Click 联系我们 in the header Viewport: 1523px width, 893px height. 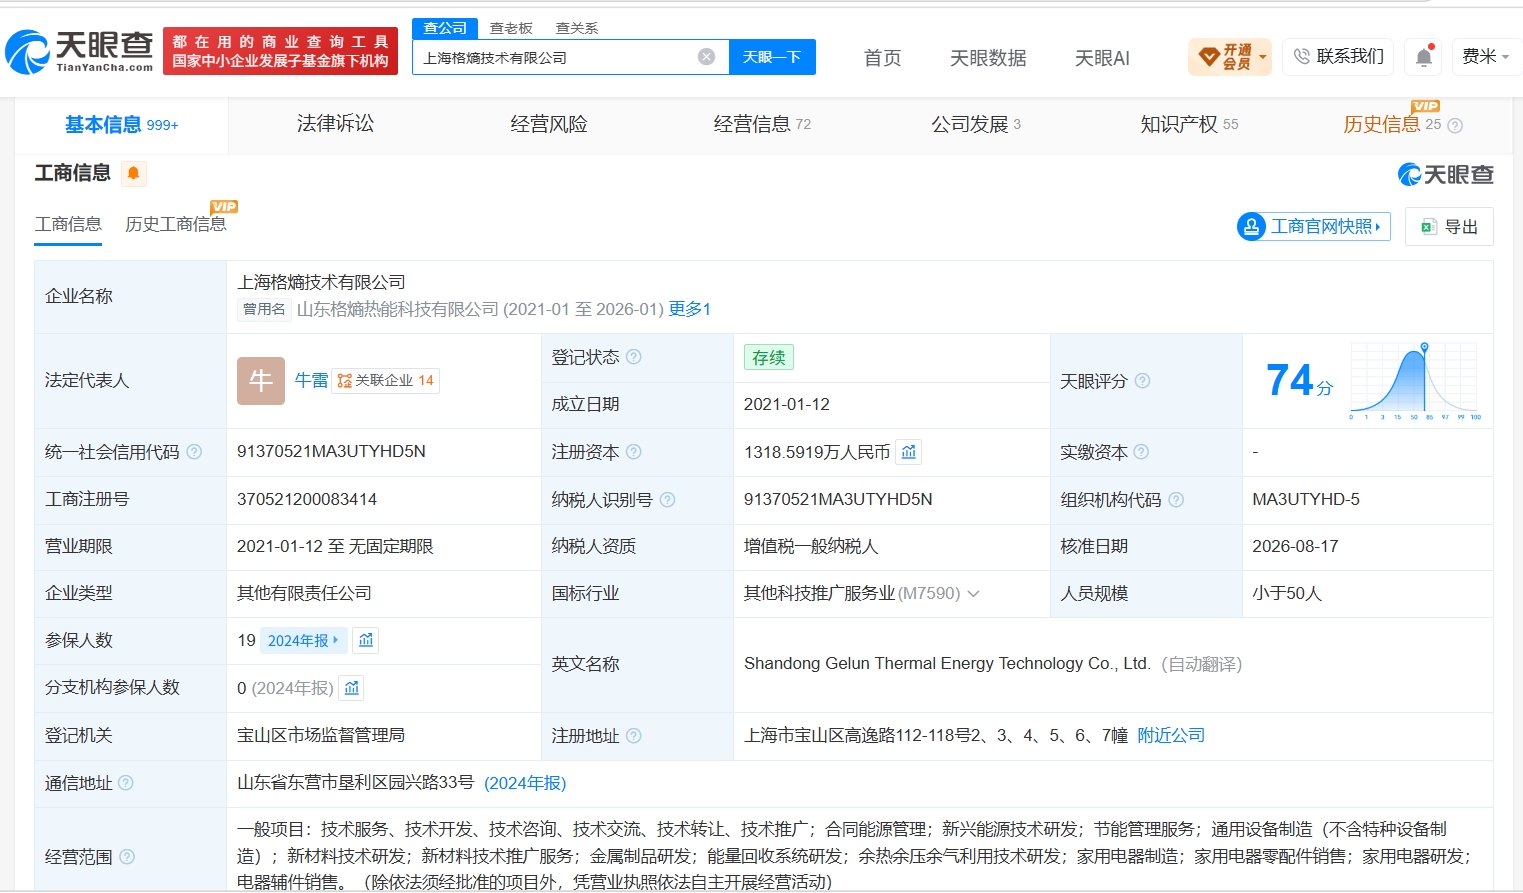tap(1338, 57)
